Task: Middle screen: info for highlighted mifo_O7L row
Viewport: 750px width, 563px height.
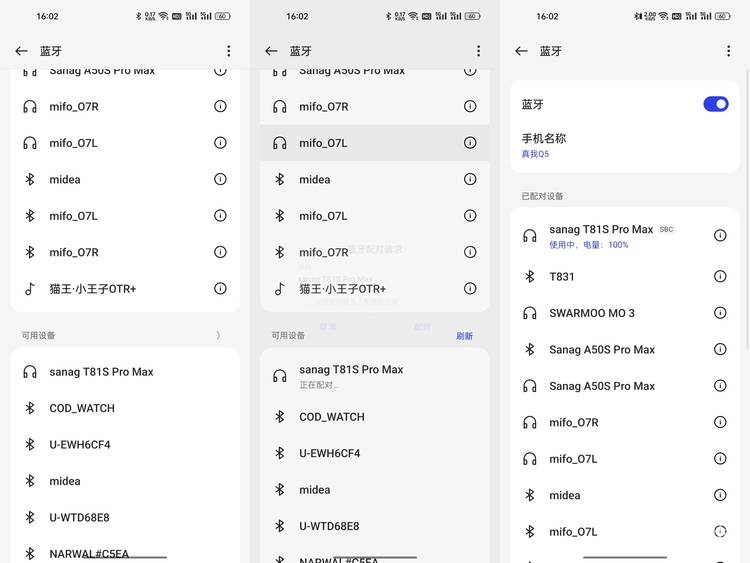Action: tap(470, 143)
